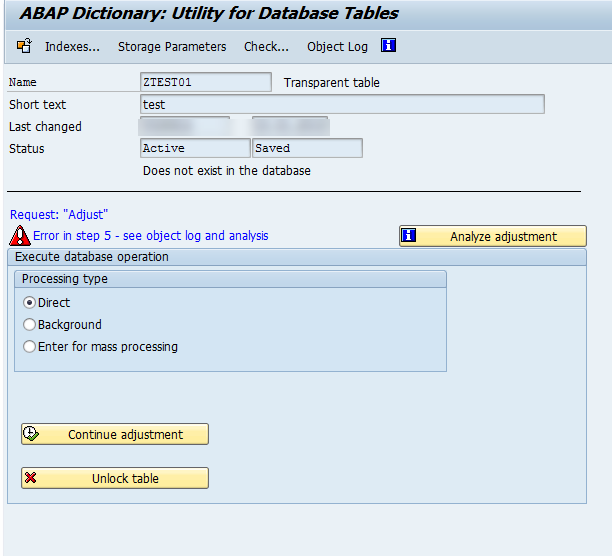Click the Last changed user field
Screen dimensions: 612x556
(x=185, y=126)
